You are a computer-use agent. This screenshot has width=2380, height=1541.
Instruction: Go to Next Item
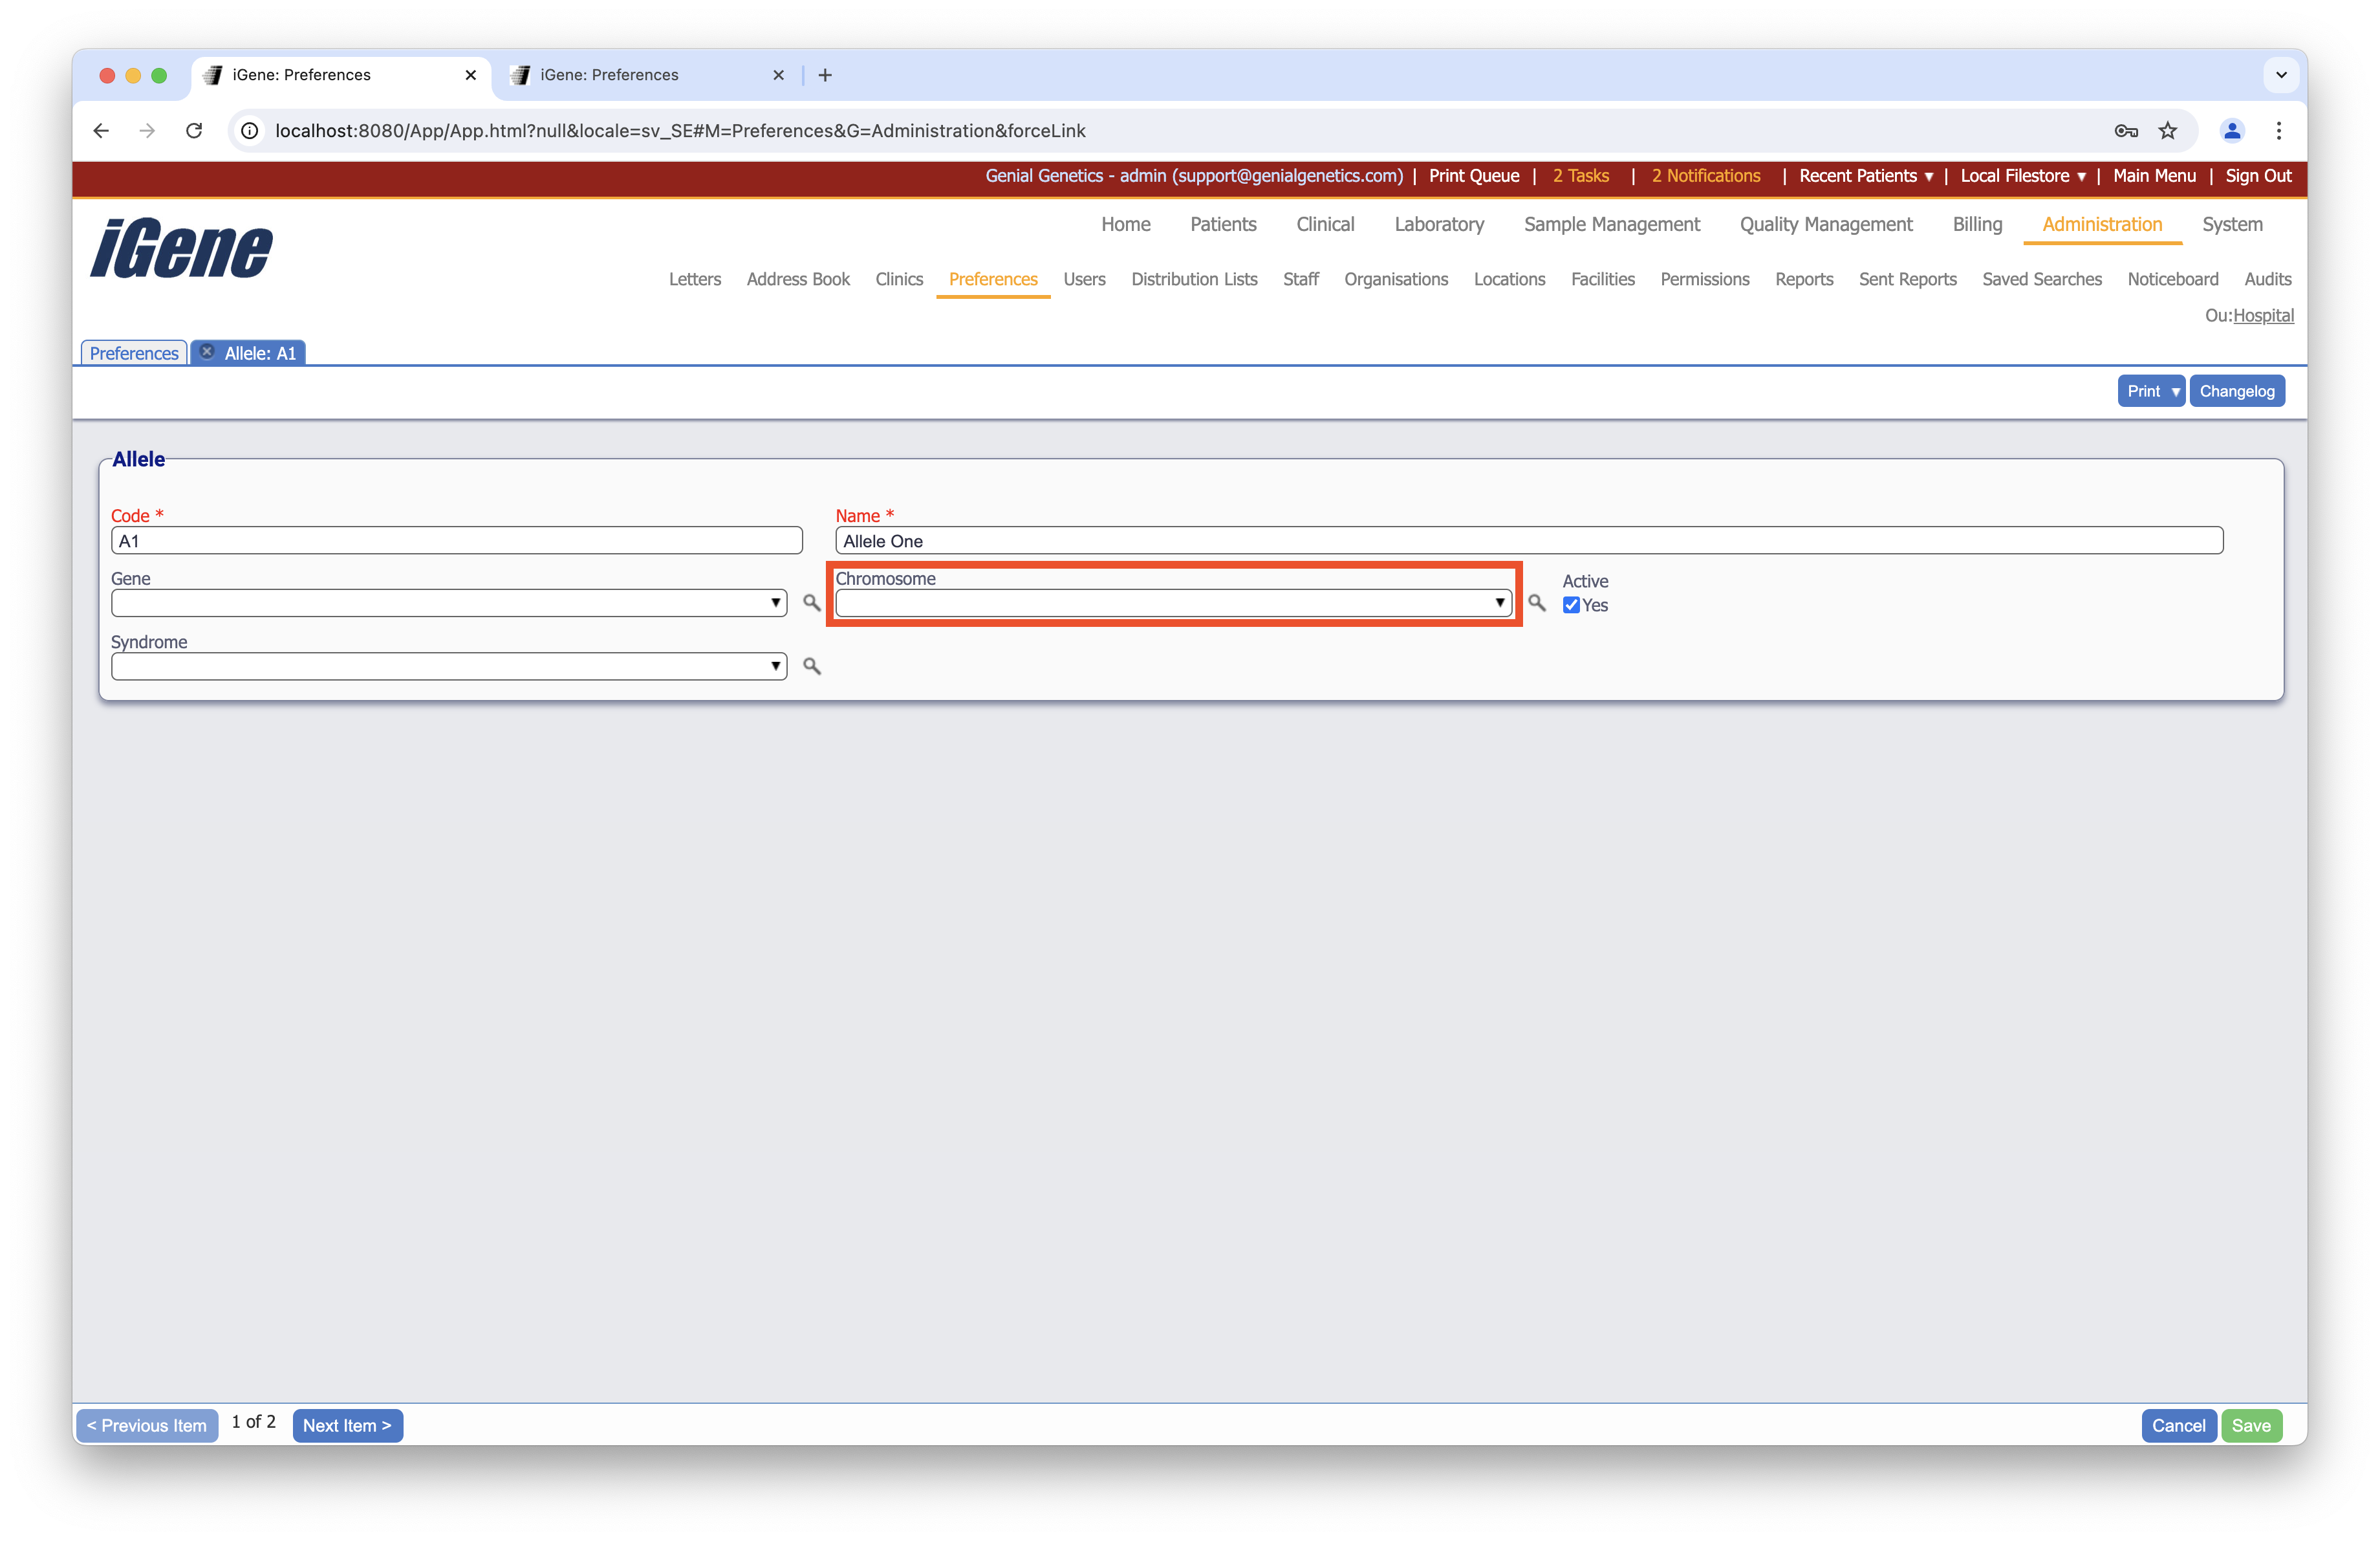click(347, 1425)
